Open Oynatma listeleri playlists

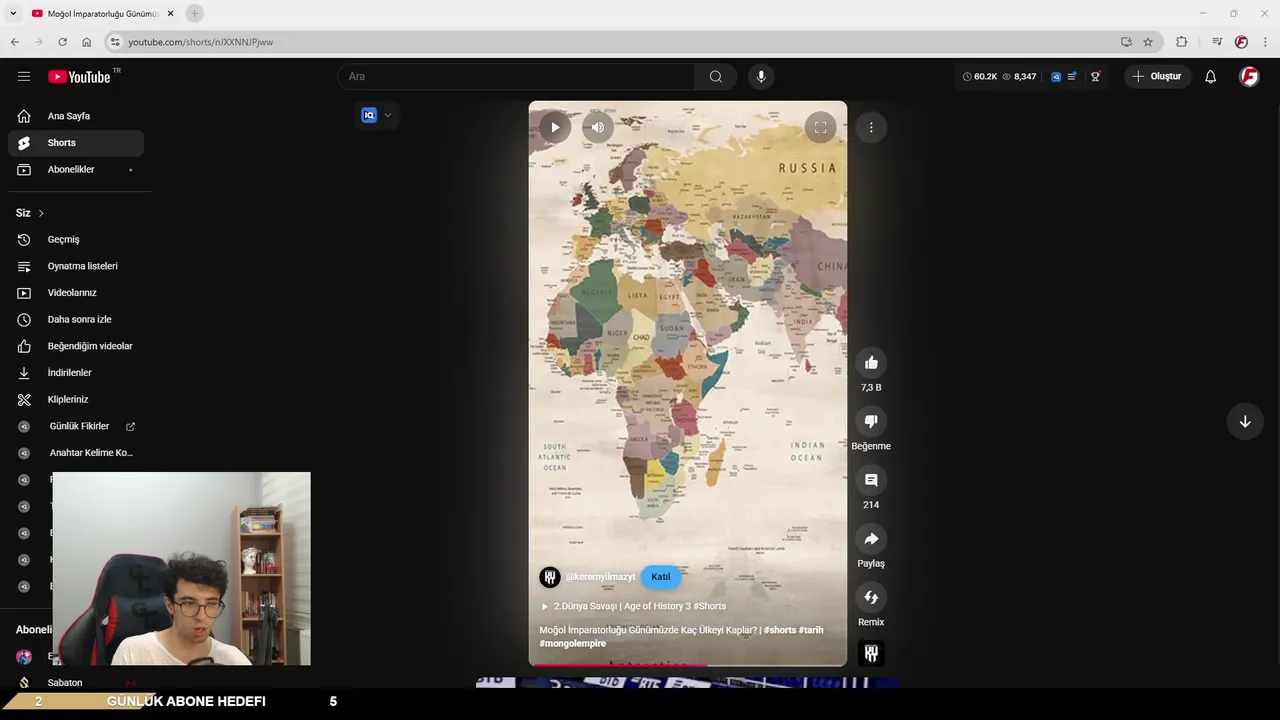click(76, 266)
